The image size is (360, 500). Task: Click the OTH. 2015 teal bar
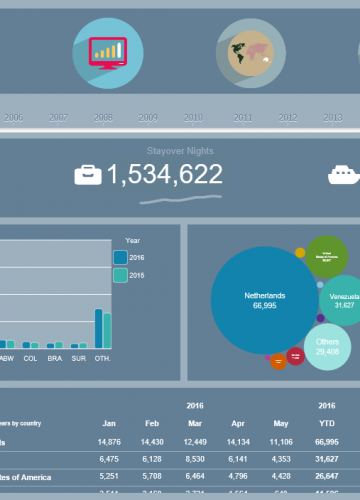(x=107, y=331)
